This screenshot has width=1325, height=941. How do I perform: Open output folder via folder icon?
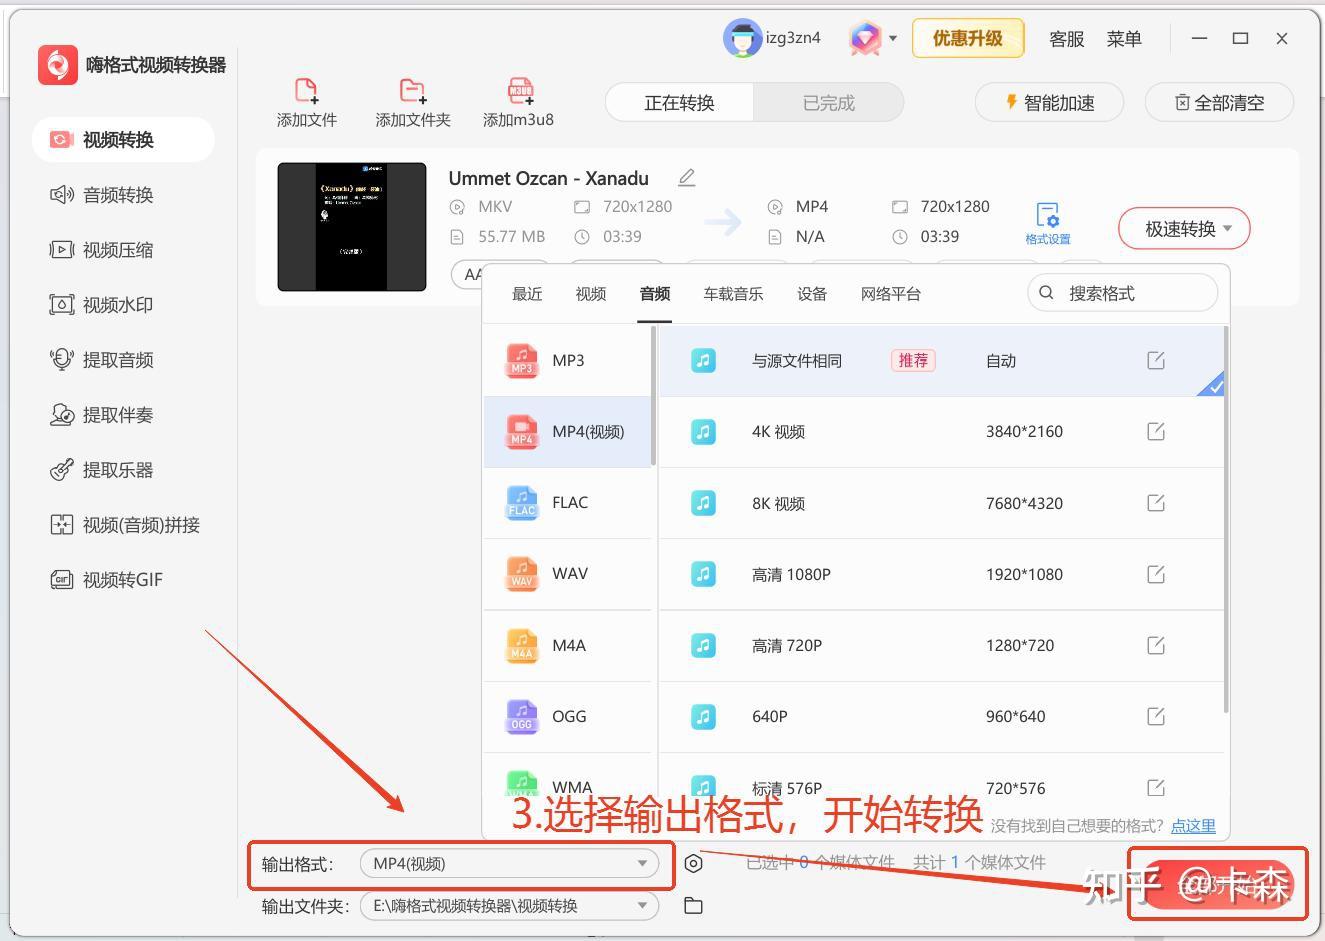[693, 906]
